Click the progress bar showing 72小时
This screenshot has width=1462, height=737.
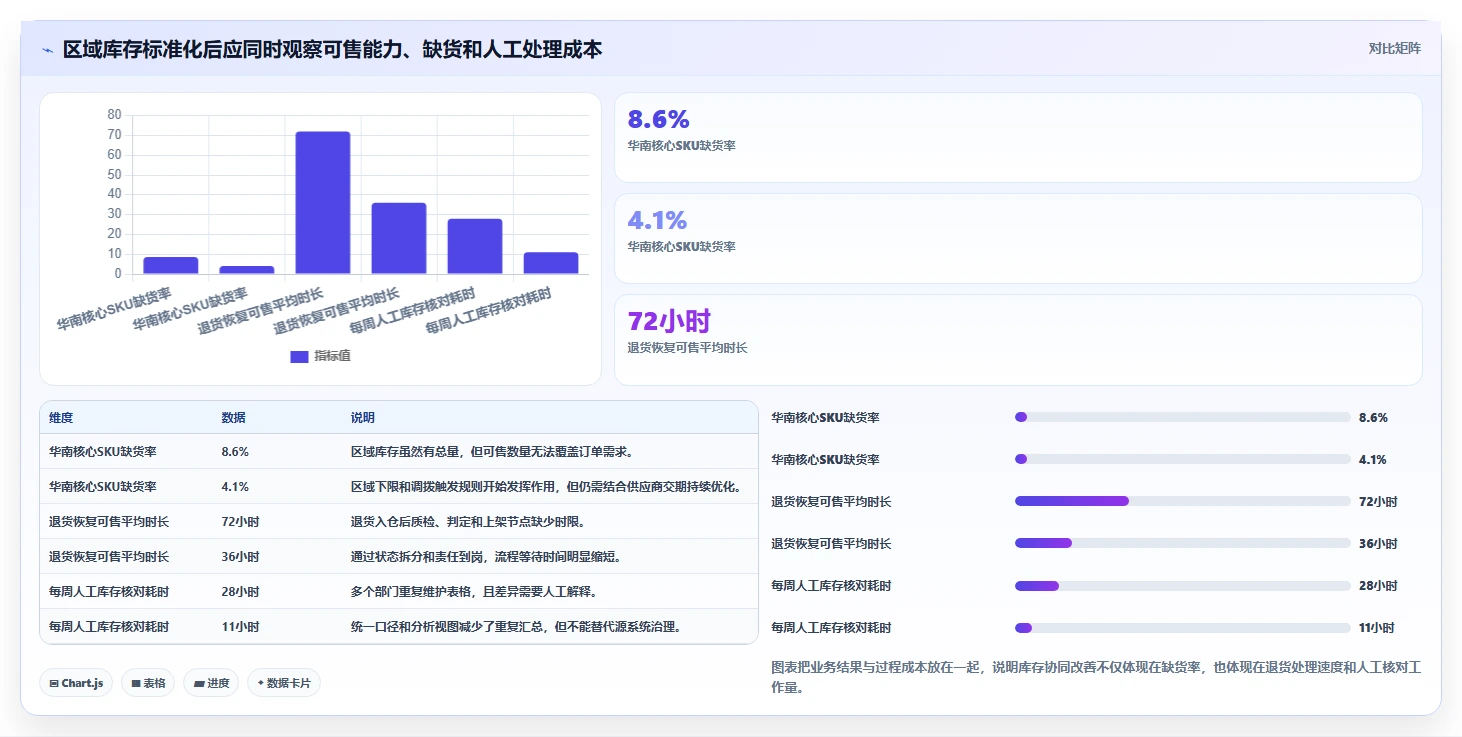click(x=1183, y=501)
